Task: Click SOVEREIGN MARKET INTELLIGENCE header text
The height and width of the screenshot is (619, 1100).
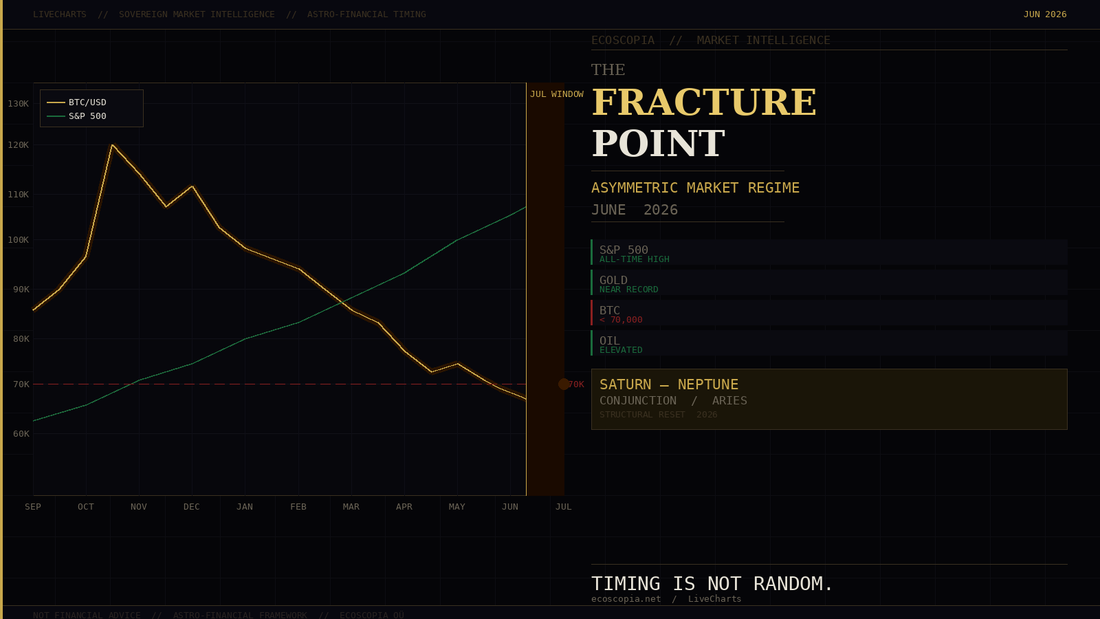Action: (x=196, y=14)
